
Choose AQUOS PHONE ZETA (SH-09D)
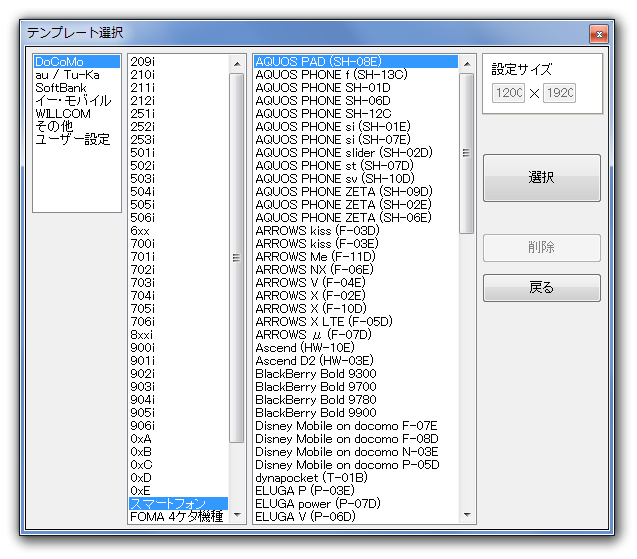(x=356, y=192)
